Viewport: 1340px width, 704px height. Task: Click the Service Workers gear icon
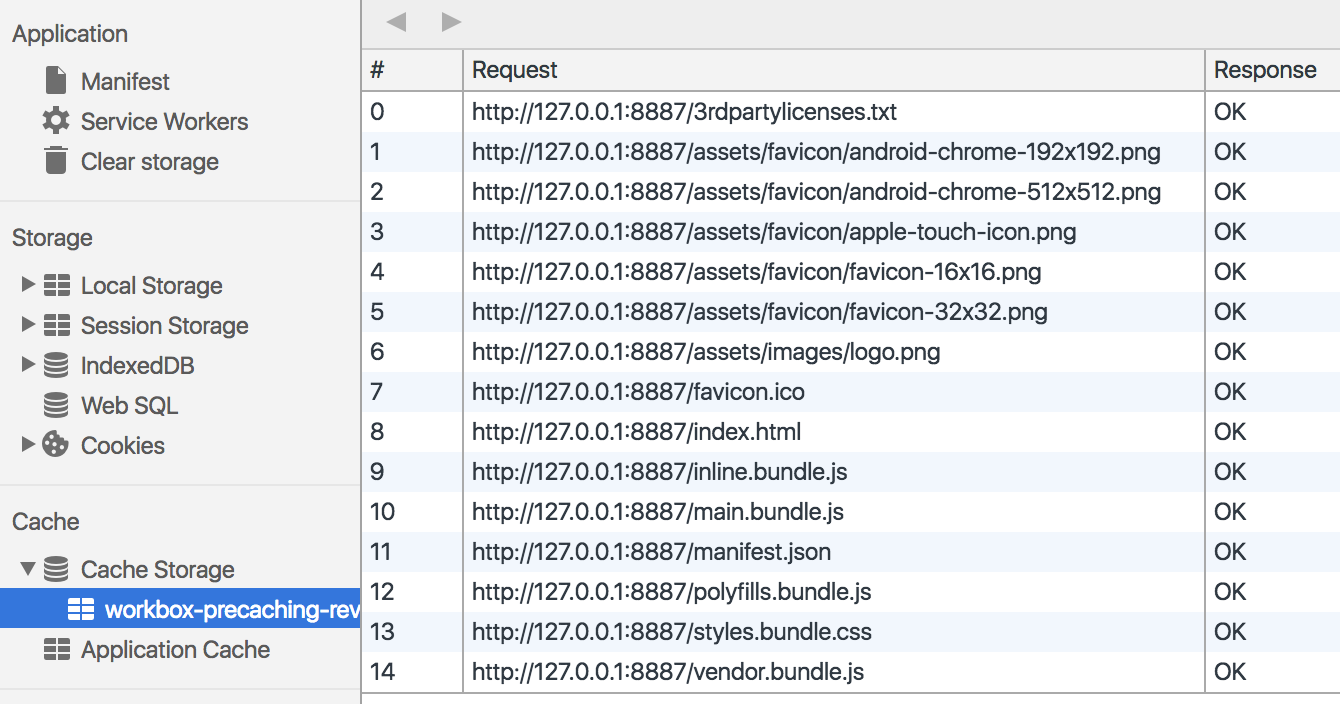coord(55,121)
